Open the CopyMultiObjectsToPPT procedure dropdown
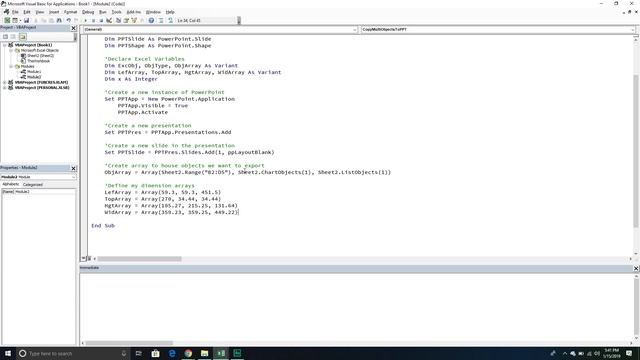The image size is (640, 360). 632,29
